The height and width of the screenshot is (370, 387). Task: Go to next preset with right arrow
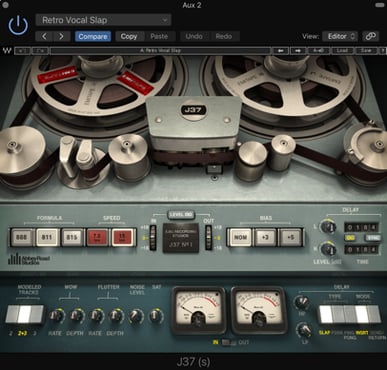tap(61, 36)
